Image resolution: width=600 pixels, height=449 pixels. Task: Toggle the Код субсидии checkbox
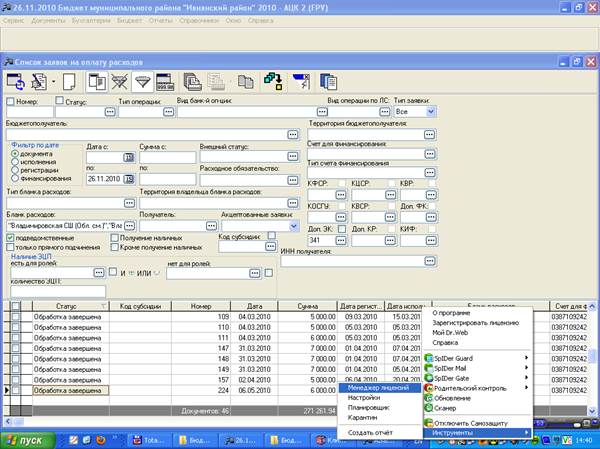271,235
